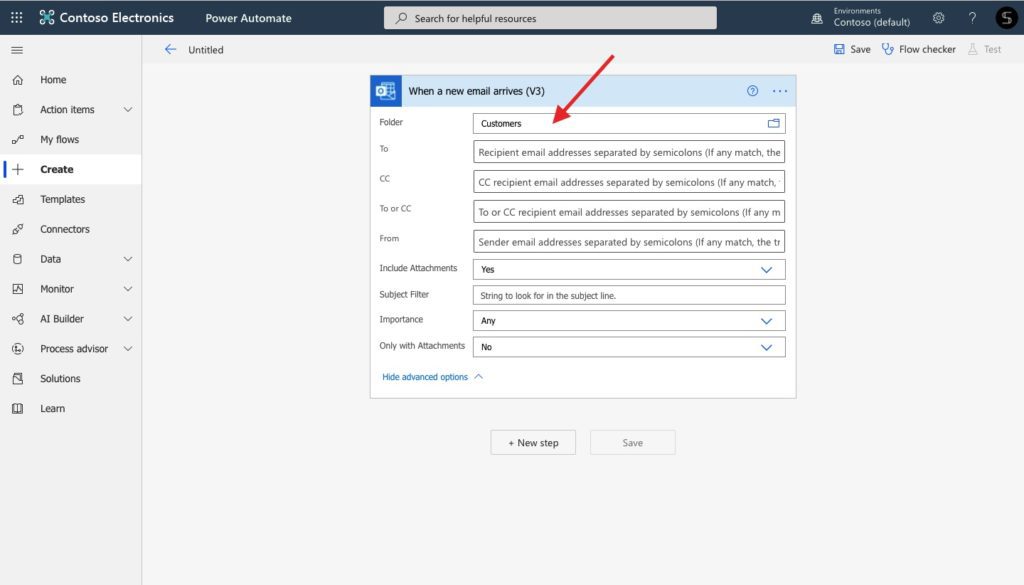Click the trigger title "When a new email arrives (V3)"
This screenshot has height=585, width=1024.
tap(476, 91)
